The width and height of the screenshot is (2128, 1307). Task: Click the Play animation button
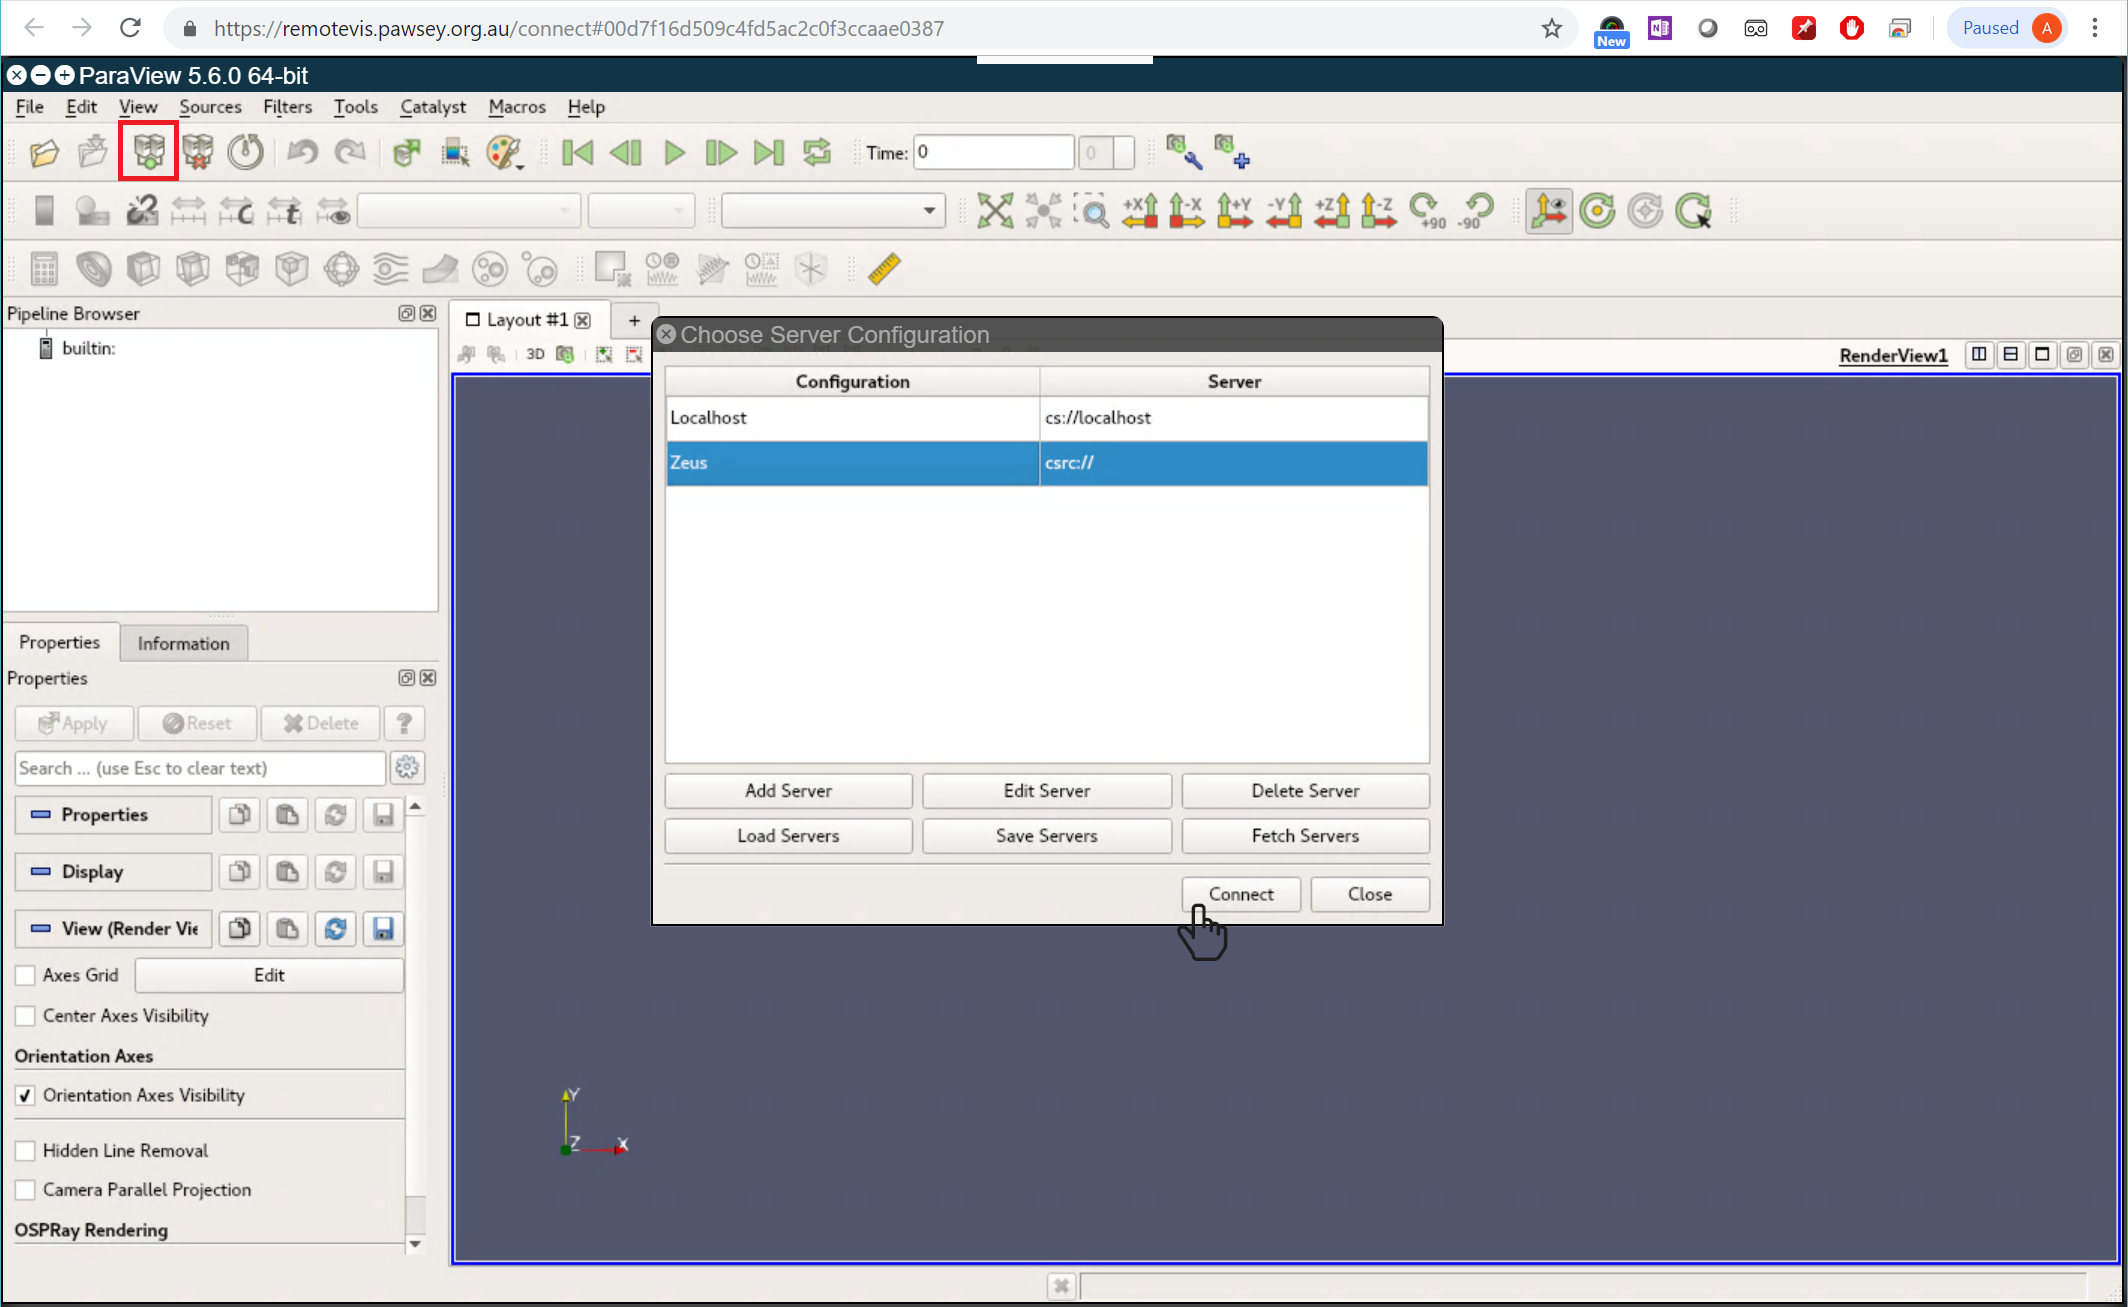click(x=674, y=152)
